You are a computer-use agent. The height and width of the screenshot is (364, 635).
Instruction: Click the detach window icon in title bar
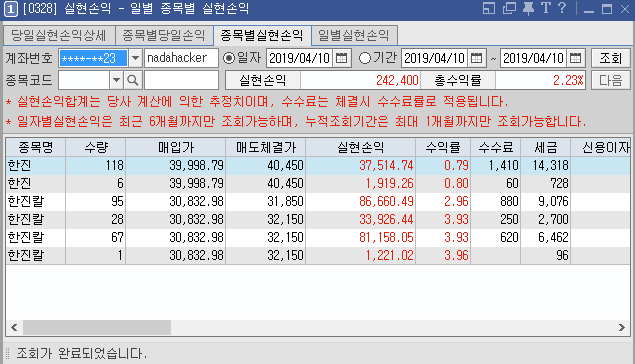tap(509, 9)
